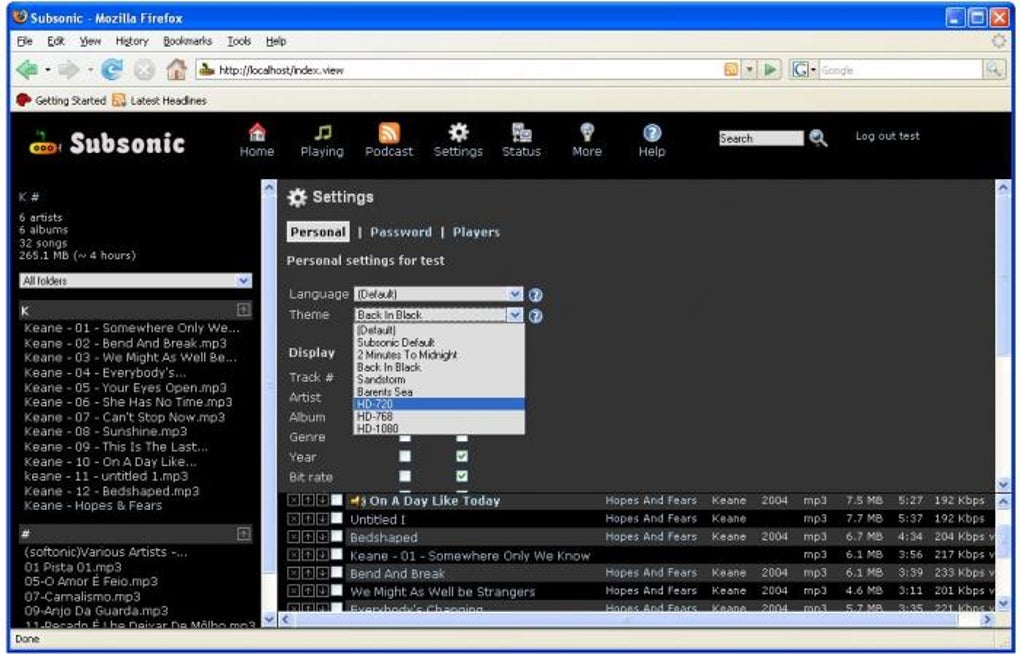
Task: Open Keane - Hopes & Fears entry
Action: pos(93,506)
